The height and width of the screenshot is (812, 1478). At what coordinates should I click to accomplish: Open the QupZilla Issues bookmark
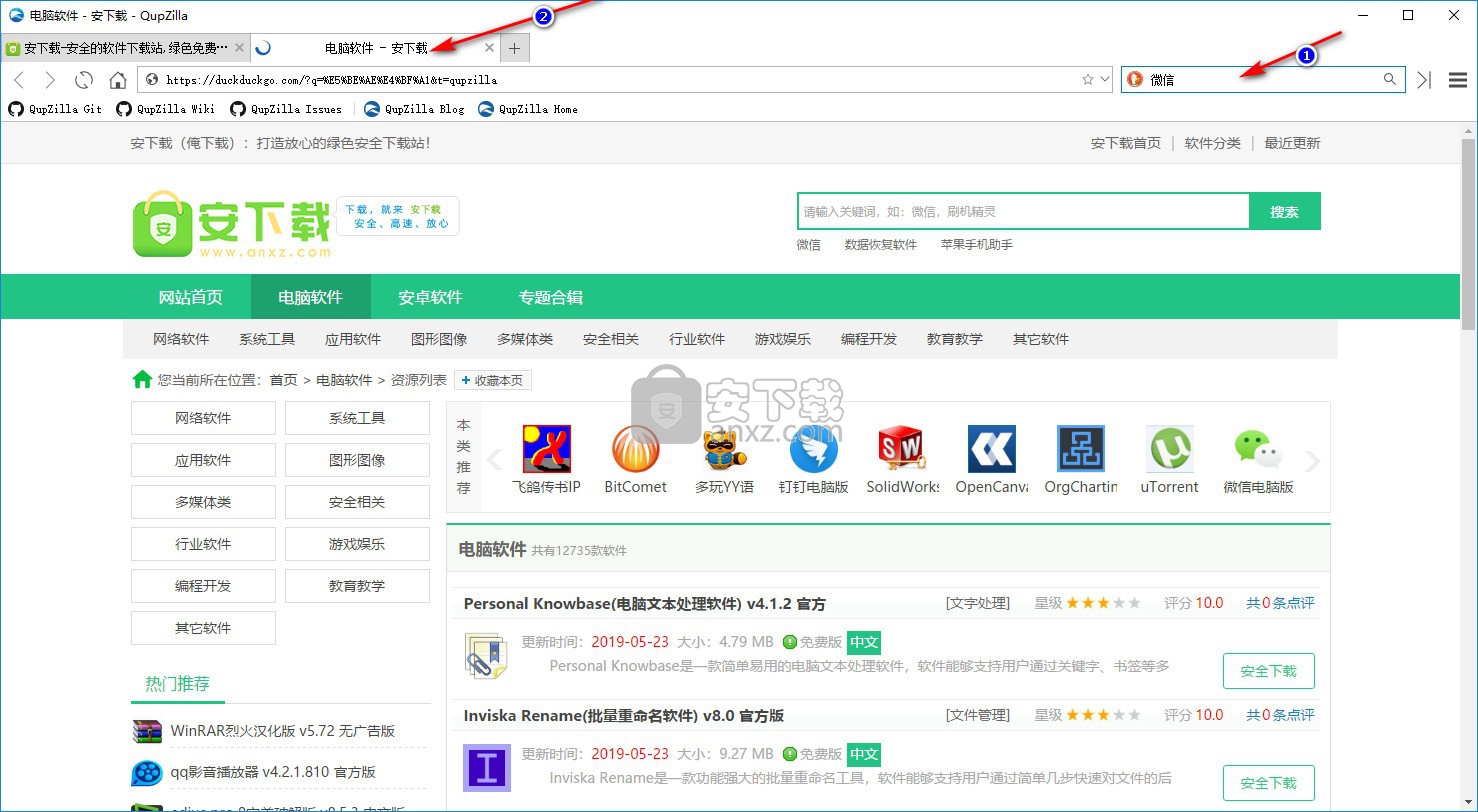coord(285,109)
